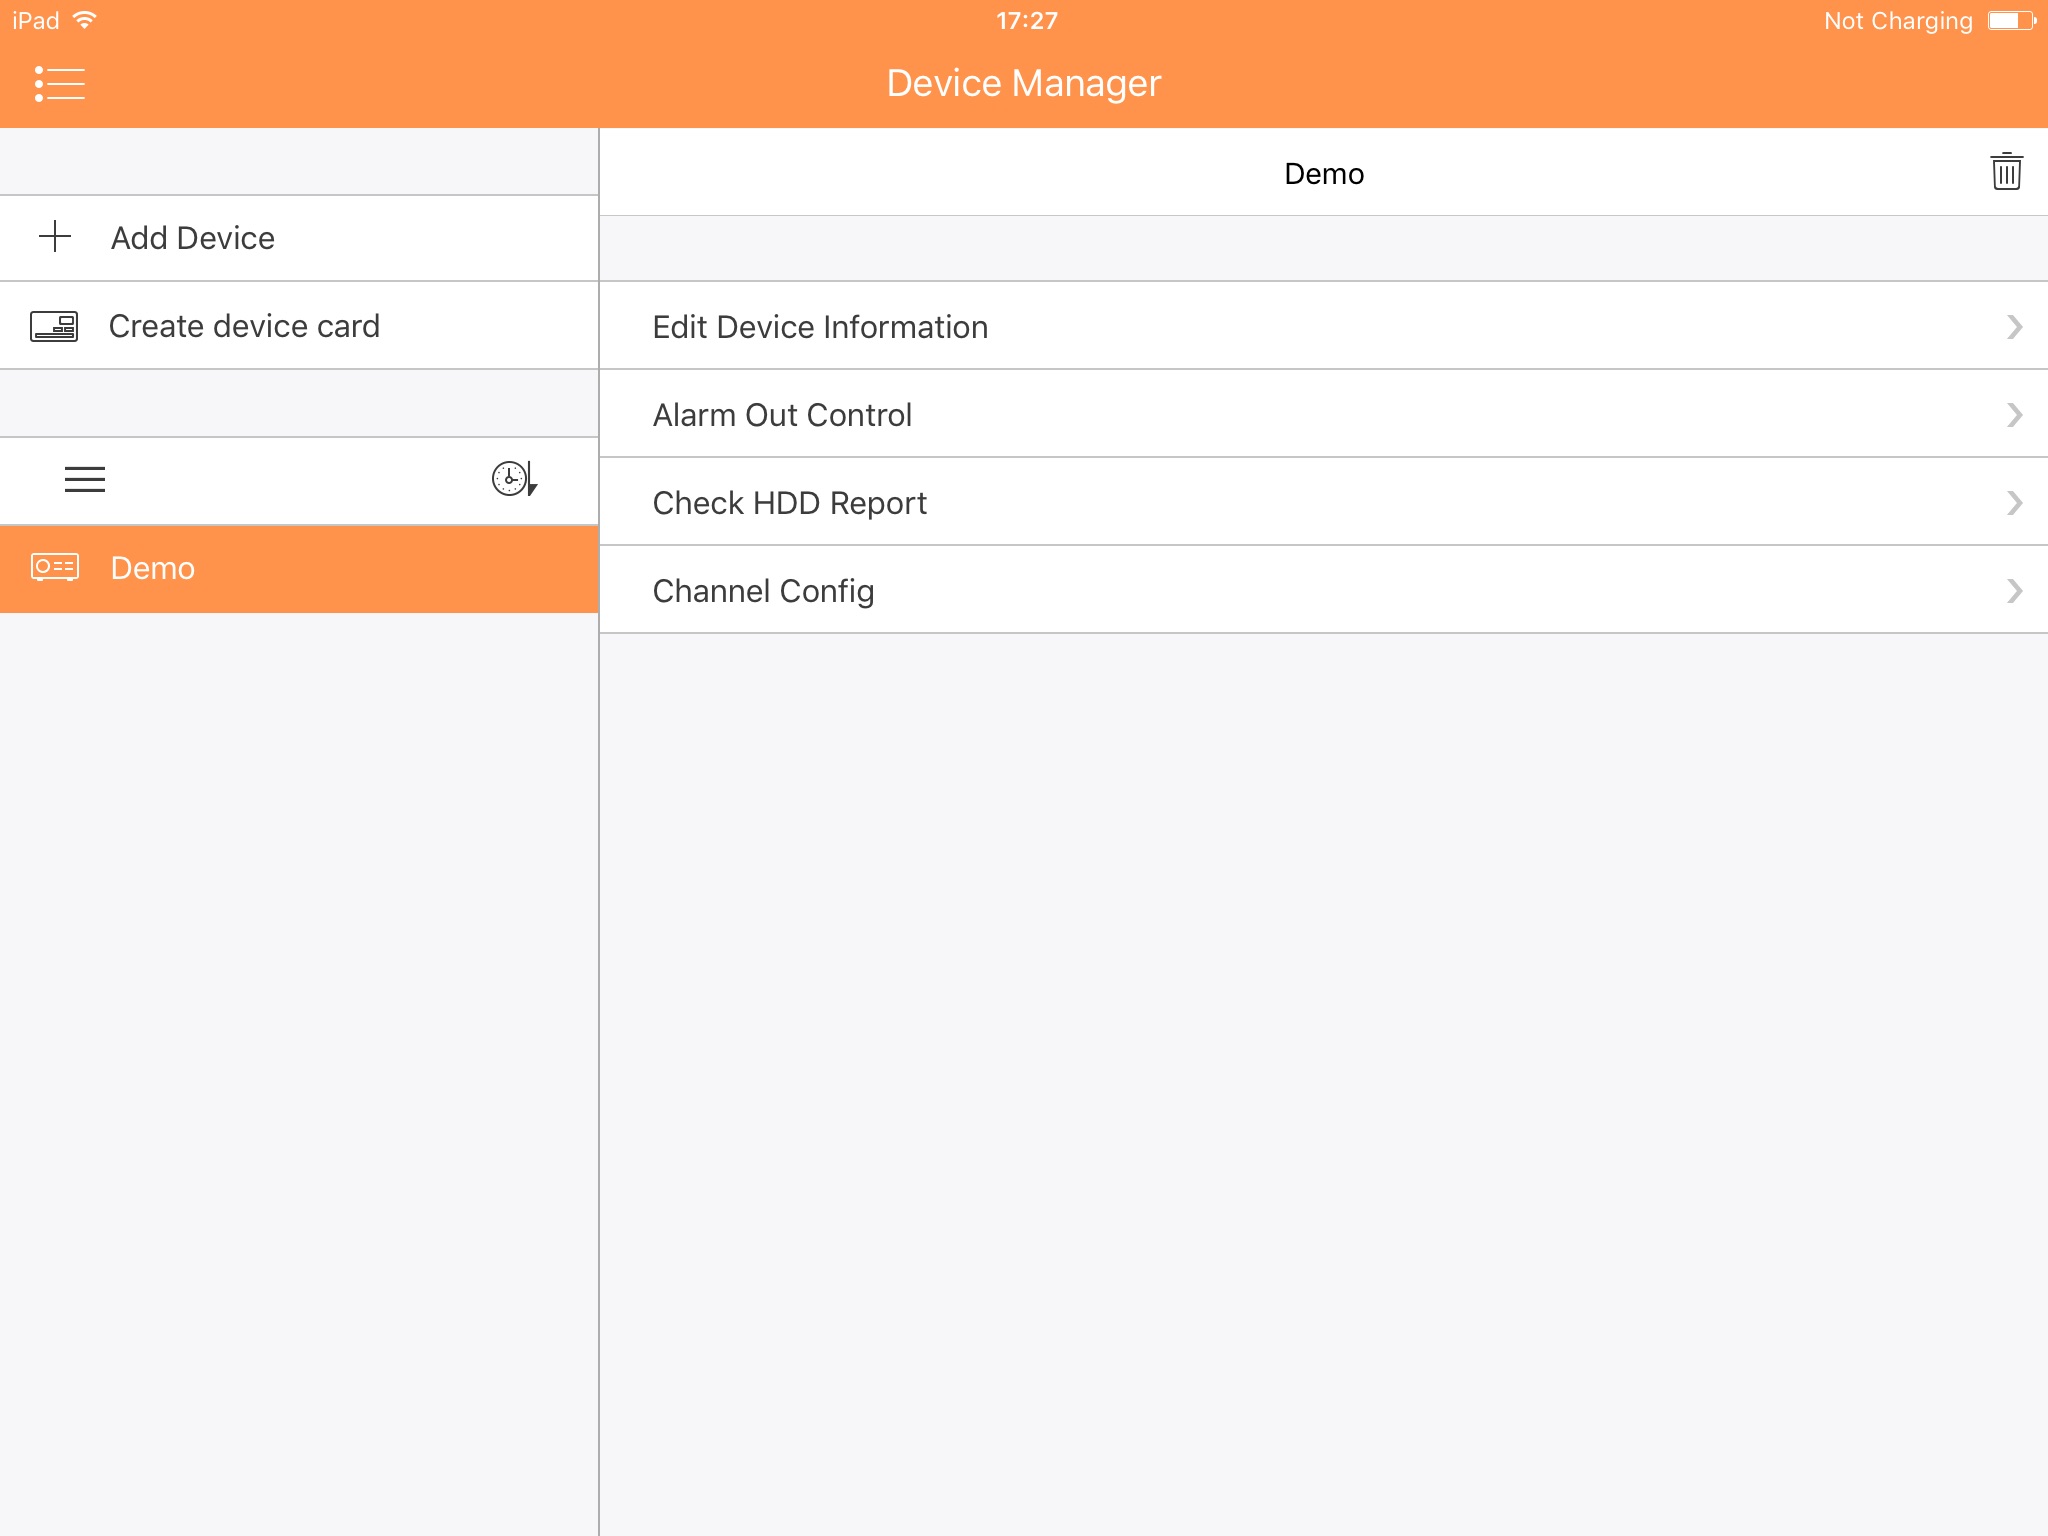Select the Demo device in sidebar
This screenshot has height=1536, width=2048.
pyautogui.click(x=300, y=568)
